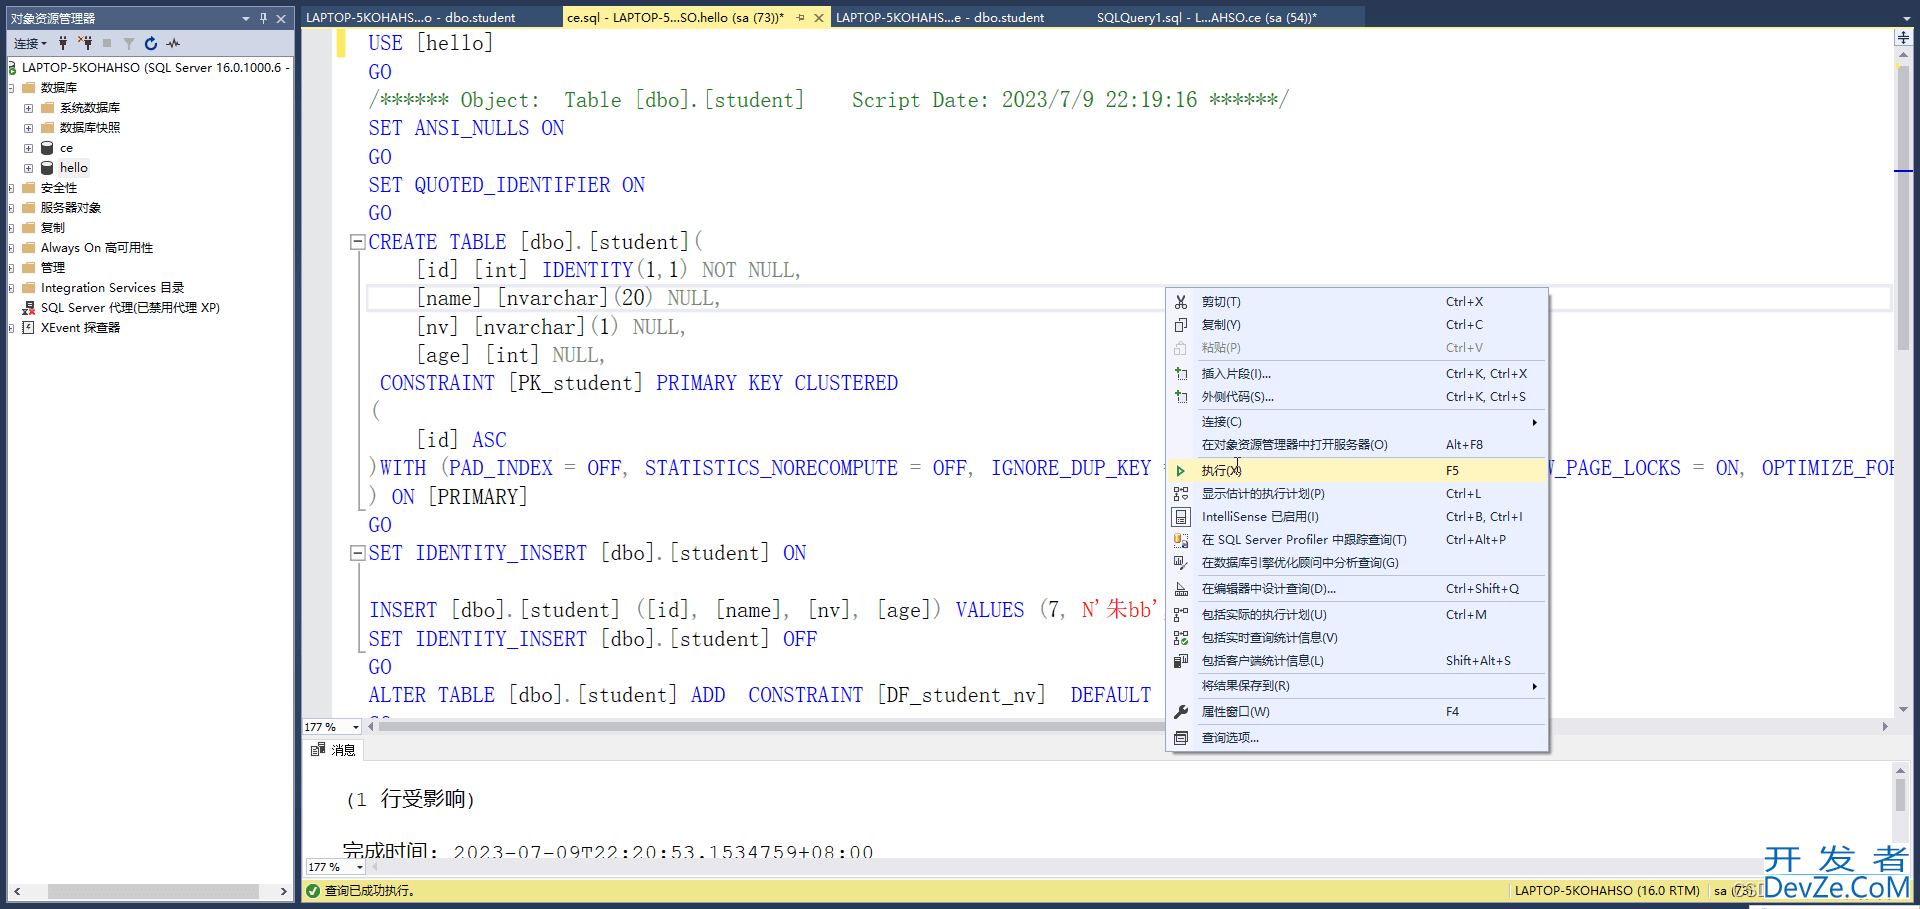
Task: Choose 在对象资源管理器中打开服务器(O)
Action: [x=1358, y=445]
